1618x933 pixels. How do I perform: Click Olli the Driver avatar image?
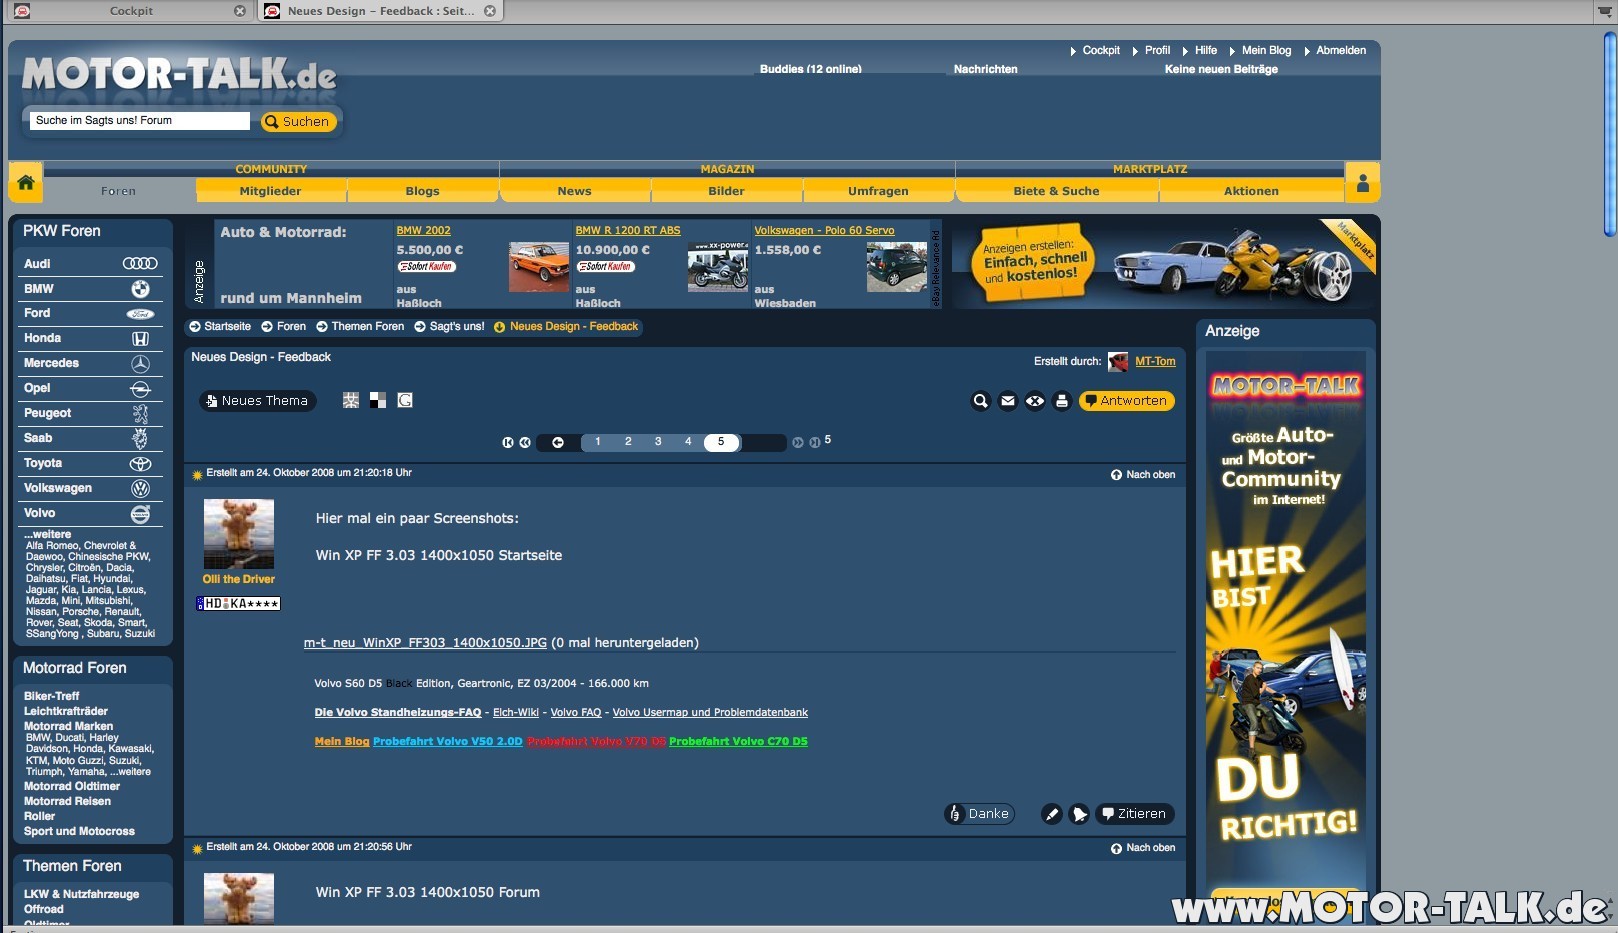pyautogui.click(x=239, y=534)
